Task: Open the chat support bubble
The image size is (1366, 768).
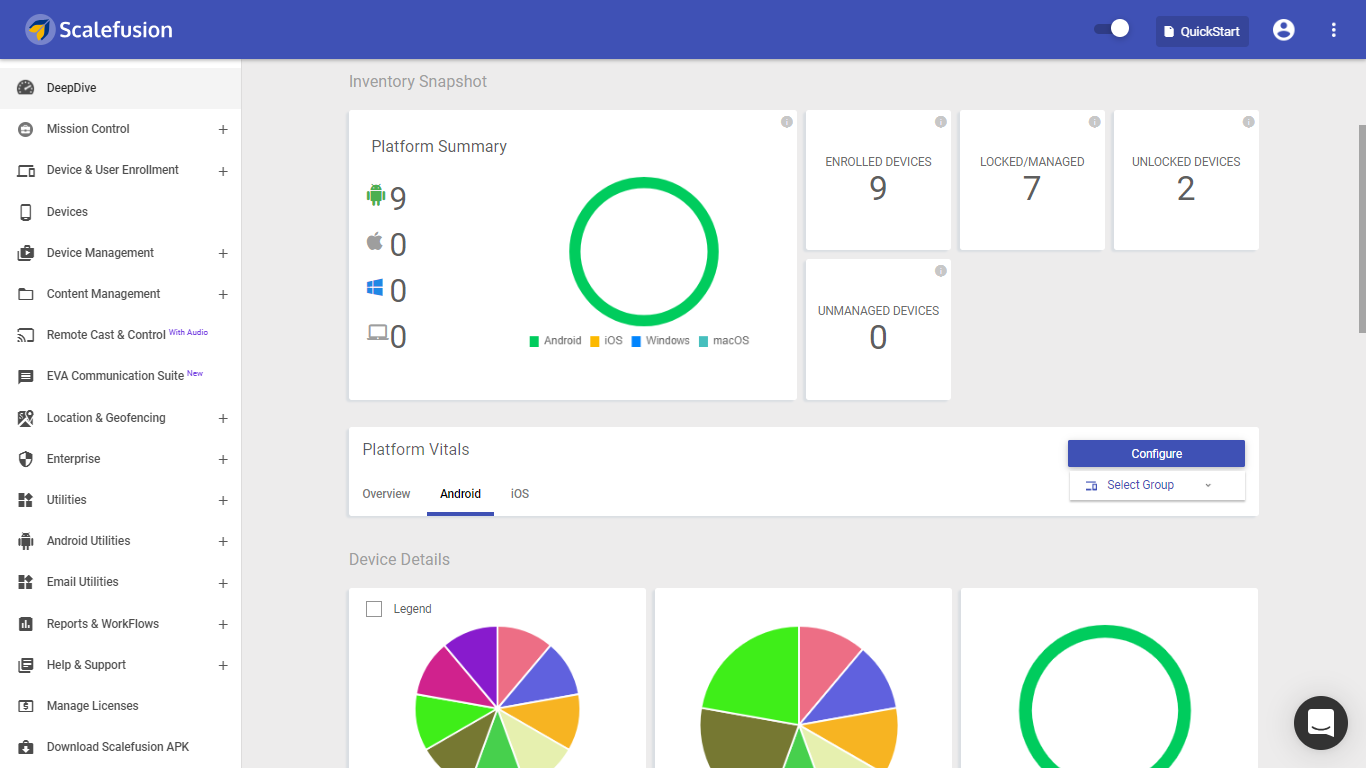Action: (1321, 723)
